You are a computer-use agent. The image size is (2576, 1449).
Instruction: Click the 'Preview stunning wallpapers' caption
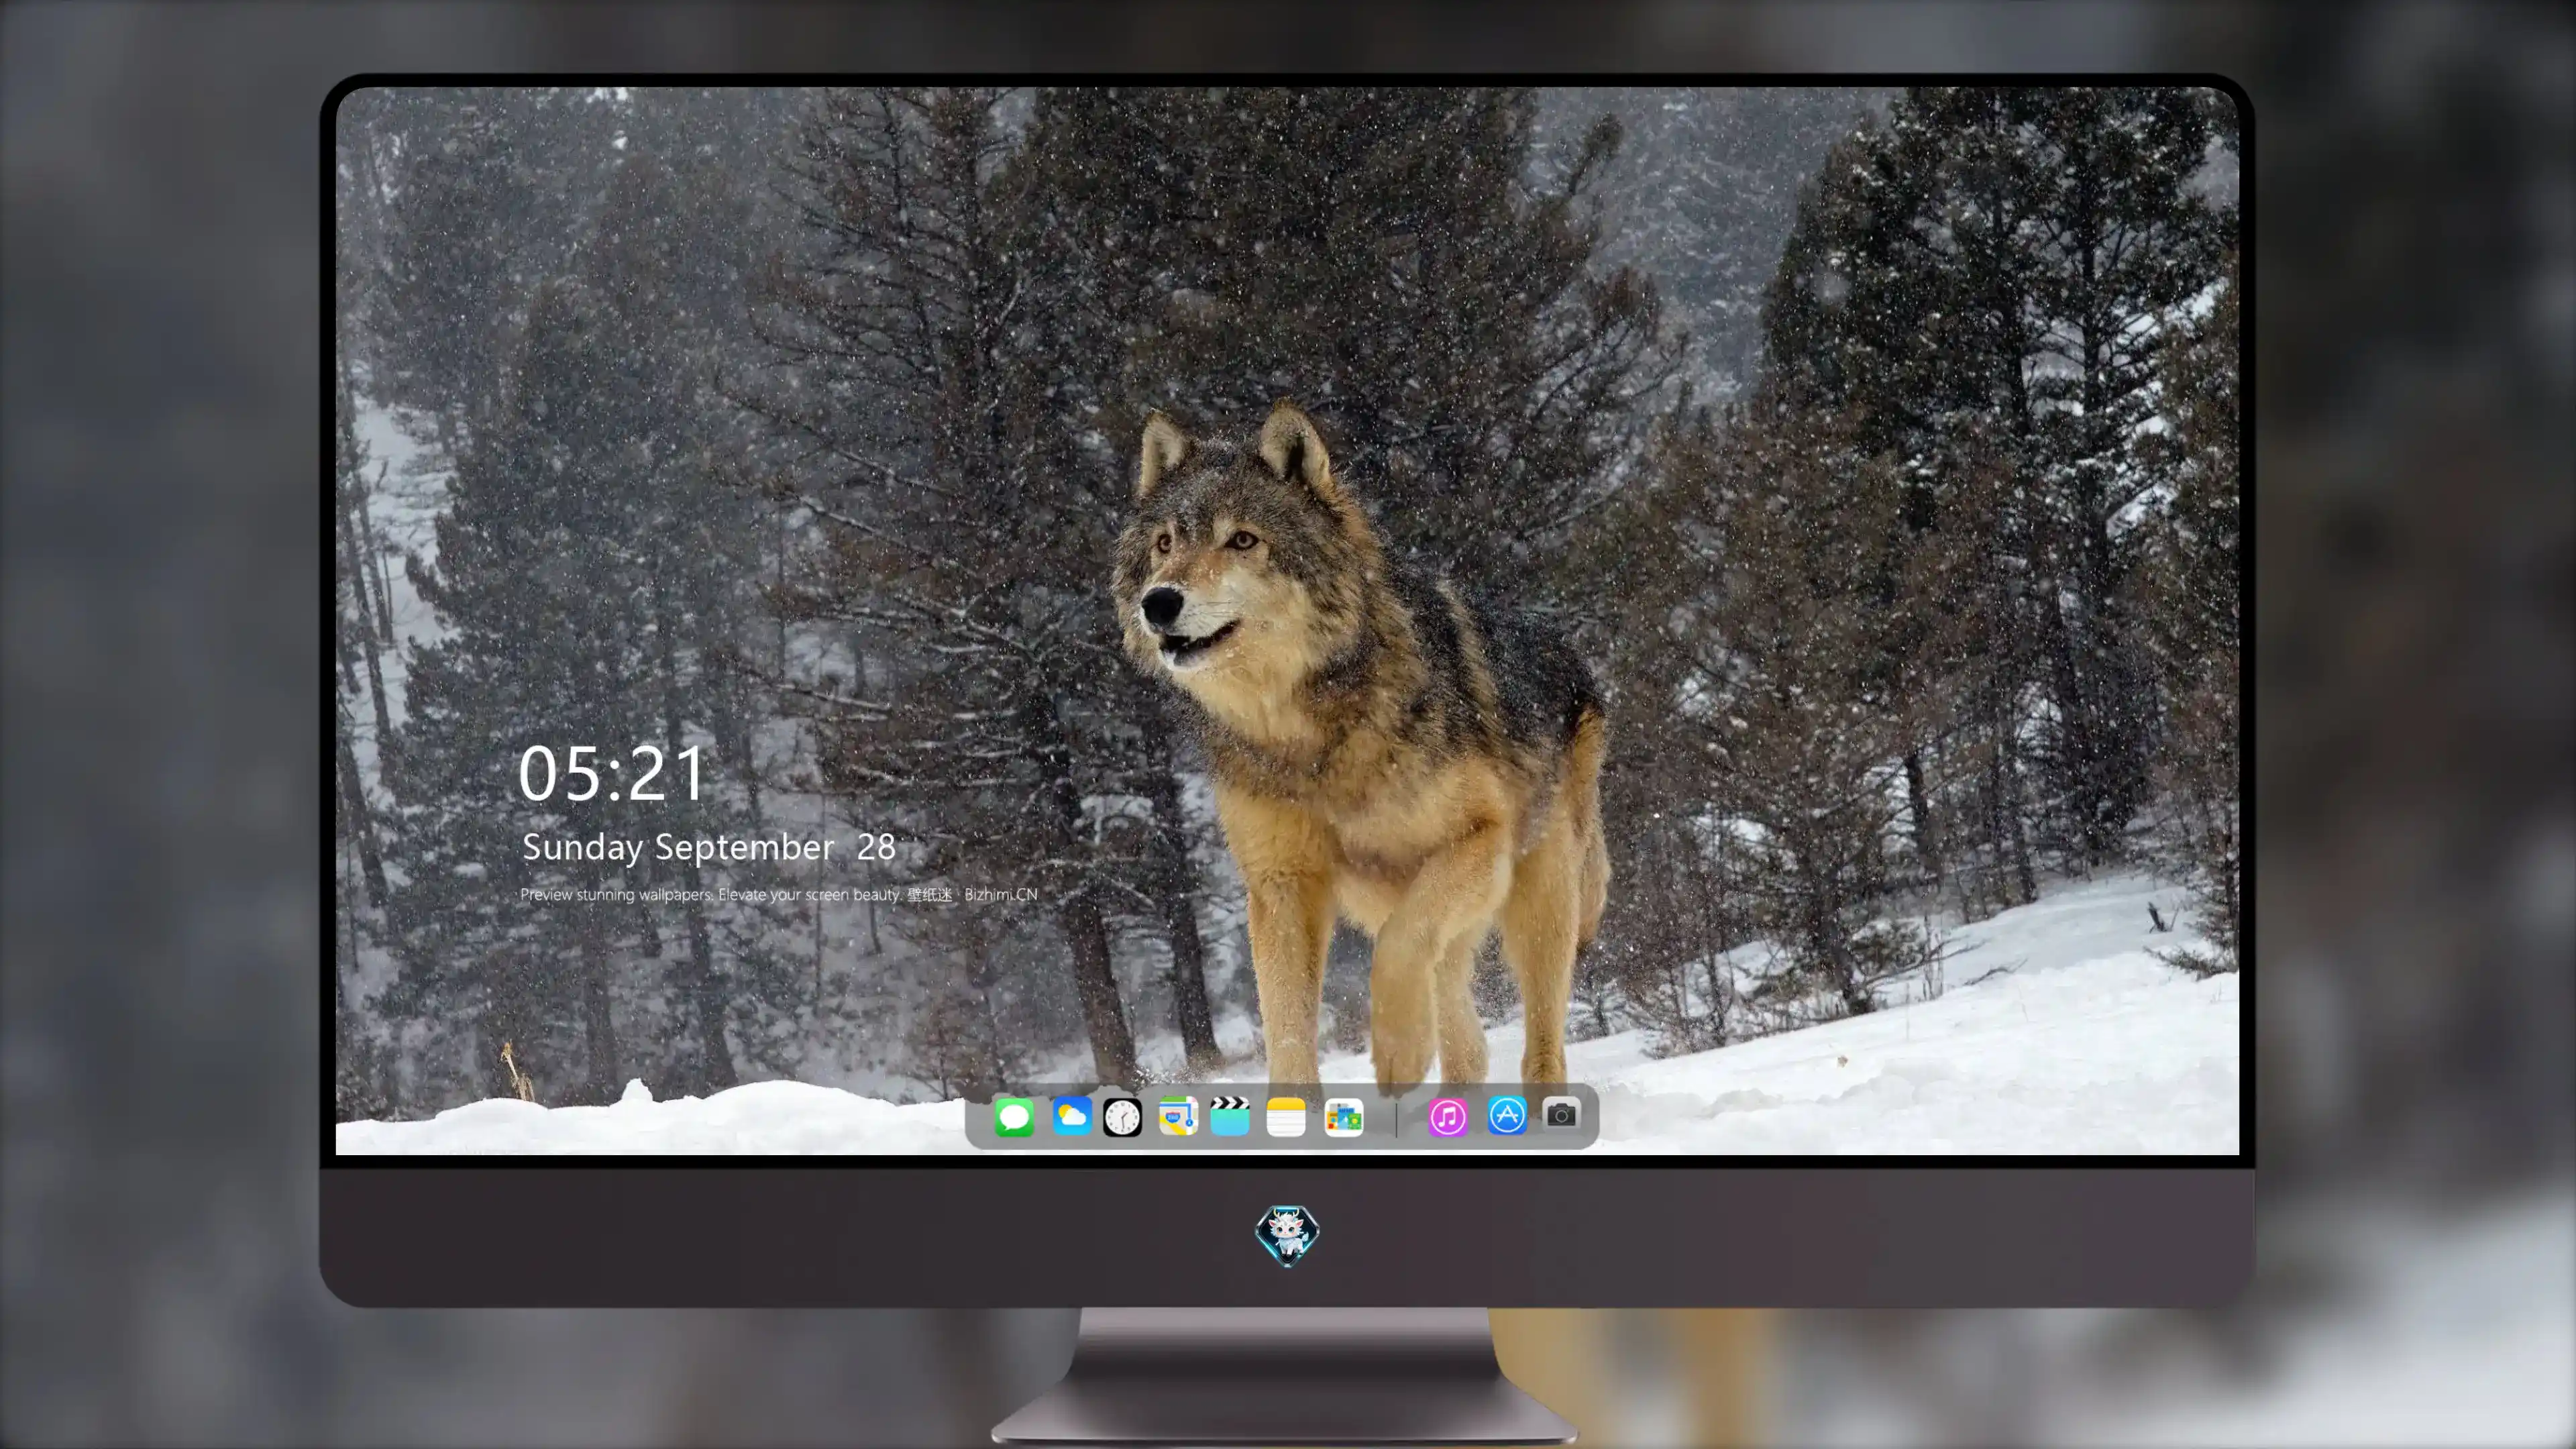pos(779,894)
